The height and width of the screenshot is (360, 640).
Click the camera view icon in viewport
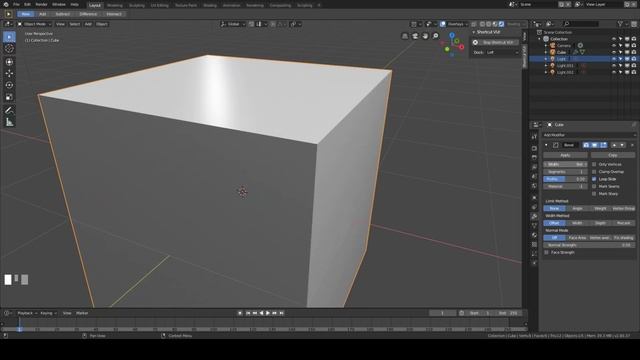pos(415,36)
